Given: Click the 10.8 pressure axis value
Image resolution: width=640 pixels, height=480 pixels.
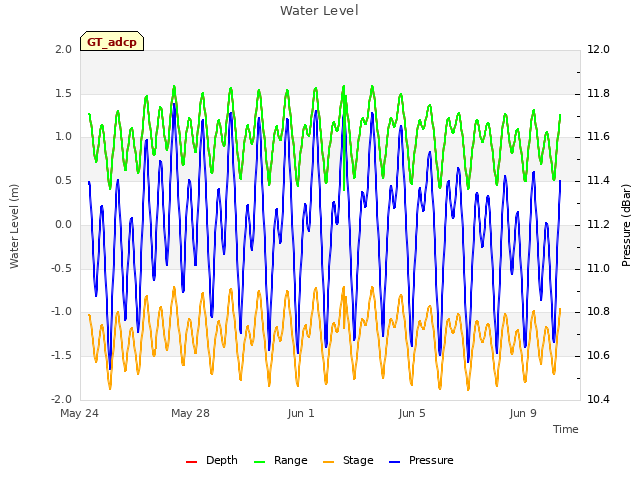Looking at the screenshot, I should click(598, 311).
